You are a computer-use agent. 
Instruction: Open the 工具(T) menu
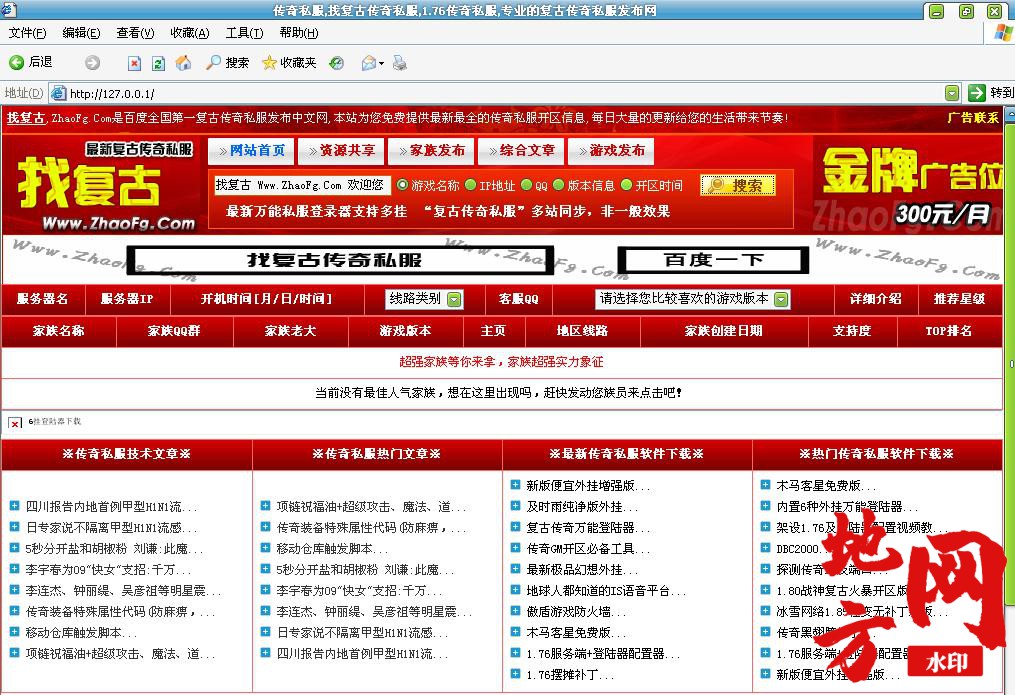click(x=244, y=33)
